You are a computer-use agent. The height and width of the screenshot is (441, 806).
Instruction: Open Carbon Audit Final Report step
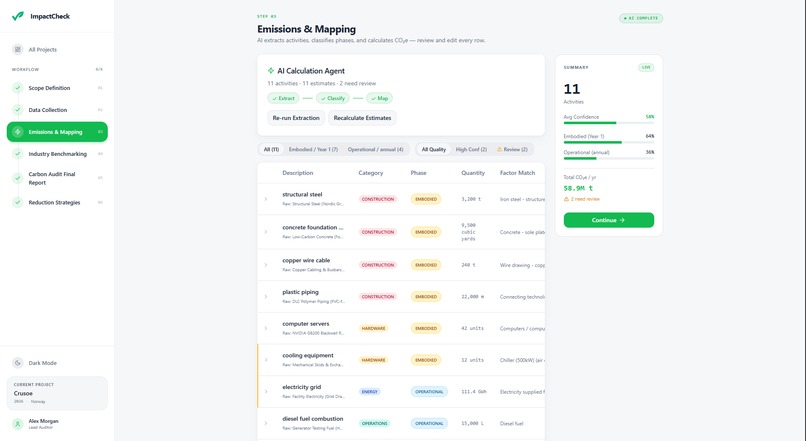point(57,178)
